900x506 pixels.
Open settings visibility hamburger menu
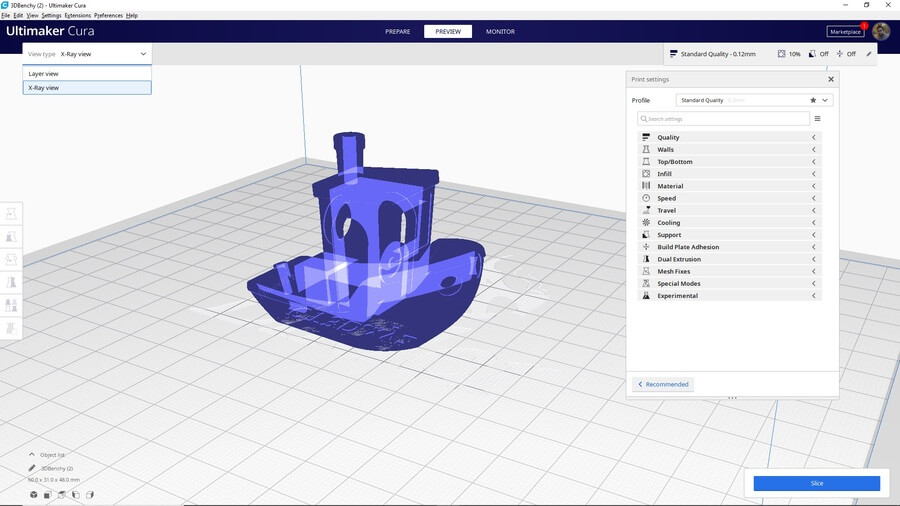817,119
